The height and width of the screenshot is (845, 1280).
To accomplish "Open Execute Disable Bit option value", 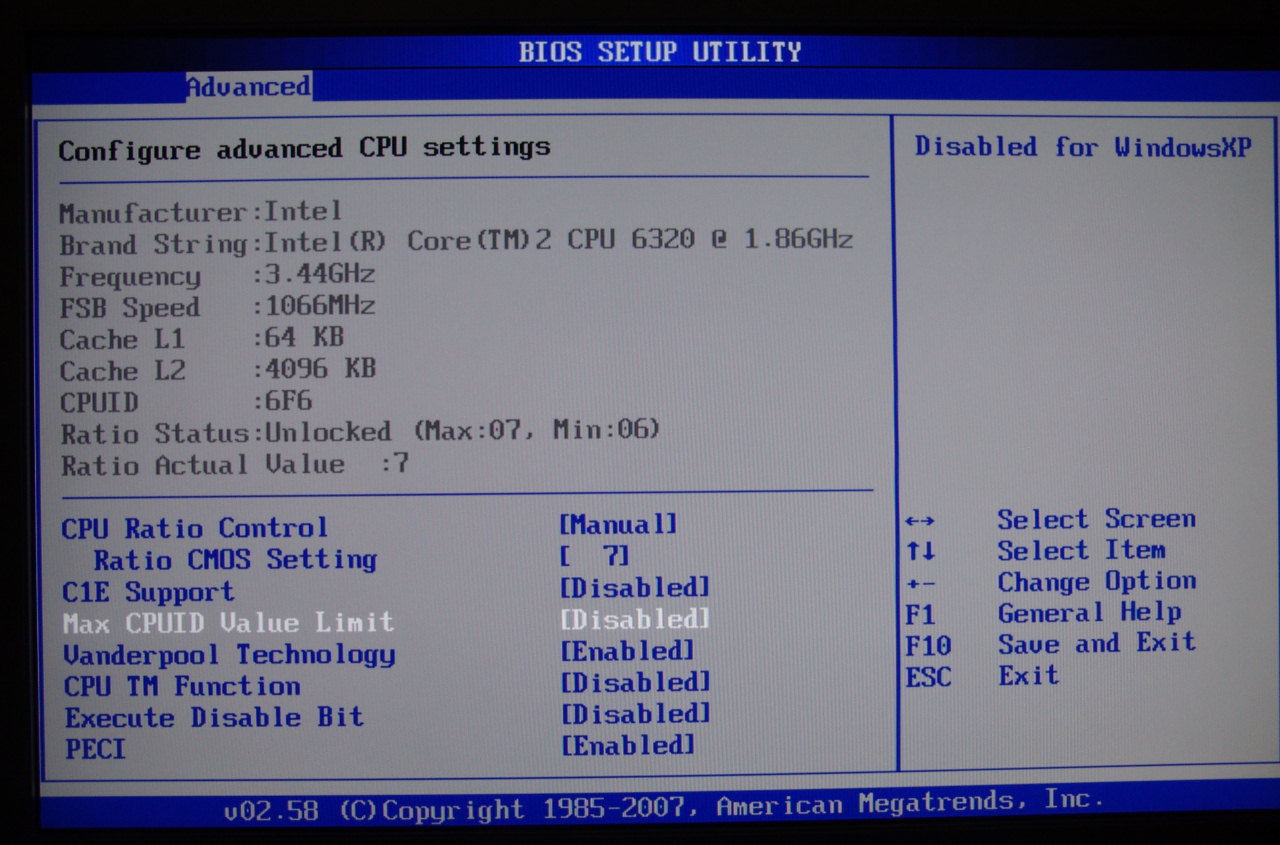I will pos(635,714).
